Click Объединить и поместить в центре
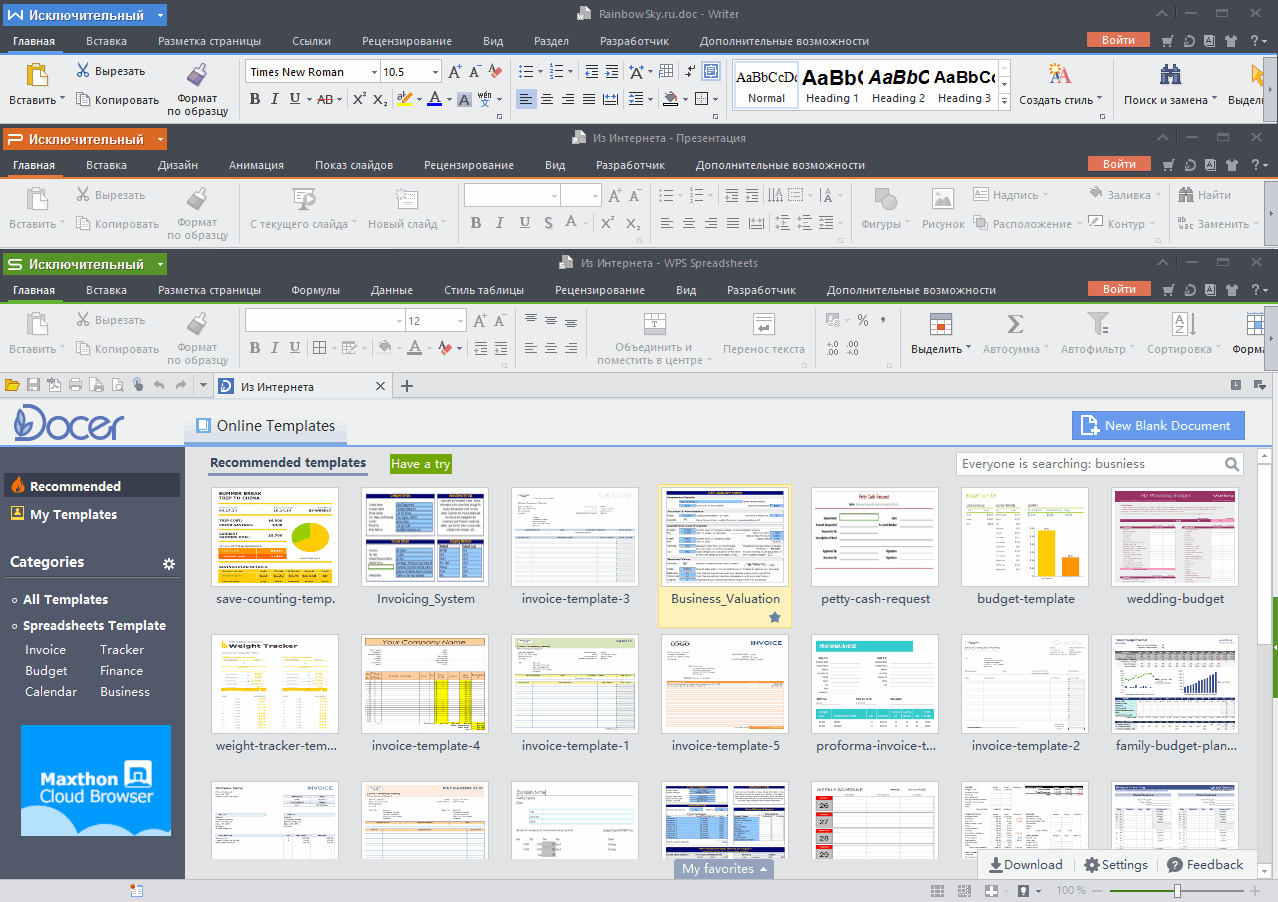This screenshot has width=1278, height=902. coord(654,338)
